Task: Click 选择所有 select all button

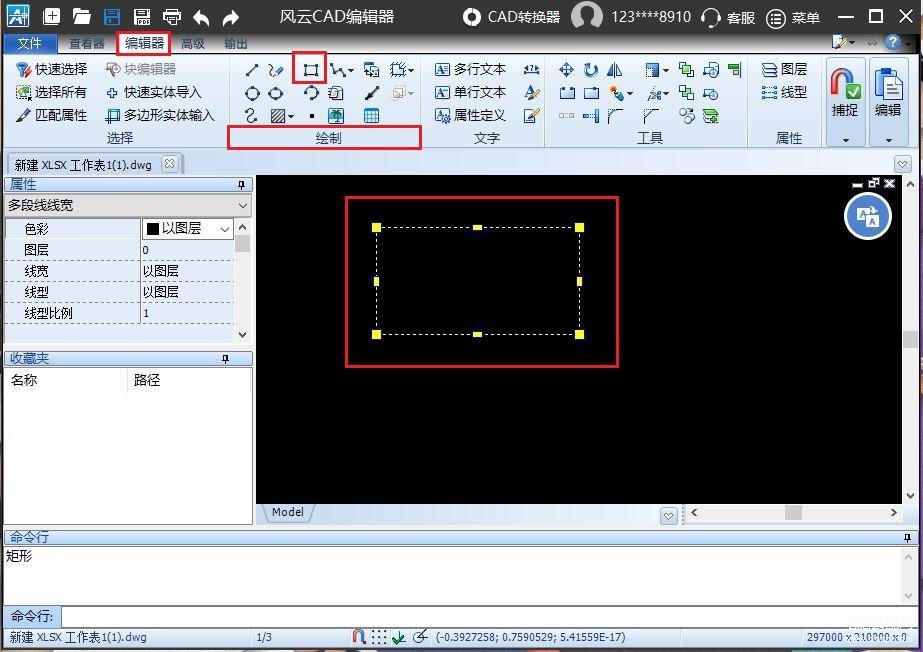Action: tap(51, 92)
